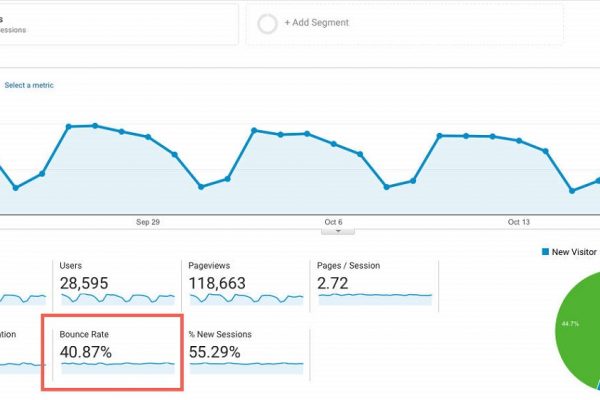Expand the chart handle arrow below Oct 6

pyautogui.click(x=338, y=231)
